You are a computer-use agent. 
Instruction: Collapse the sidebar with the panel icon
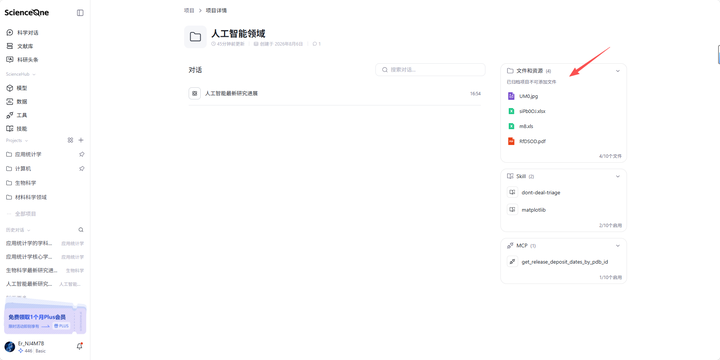point(80,13)
